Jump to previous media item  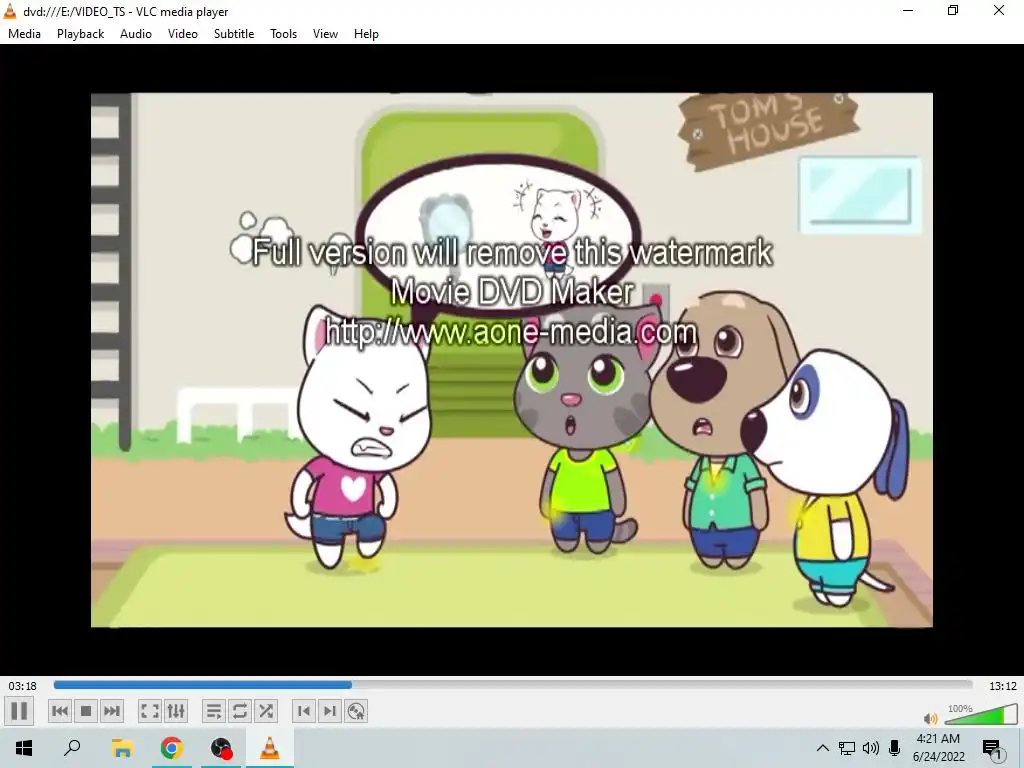(x=60, y=711)
